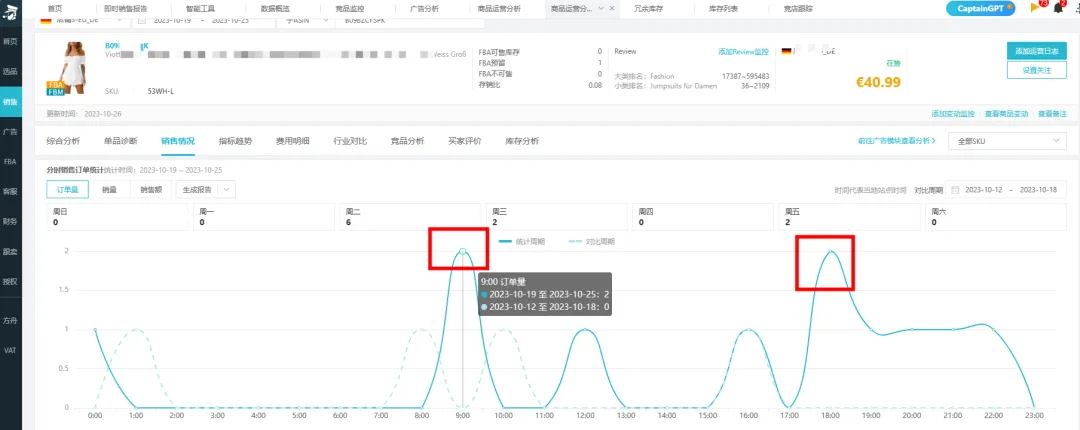This screenshot has height=430, width=1080.
Task: Switch to the 冗余库存 top tab
Action: coord(649,9)
